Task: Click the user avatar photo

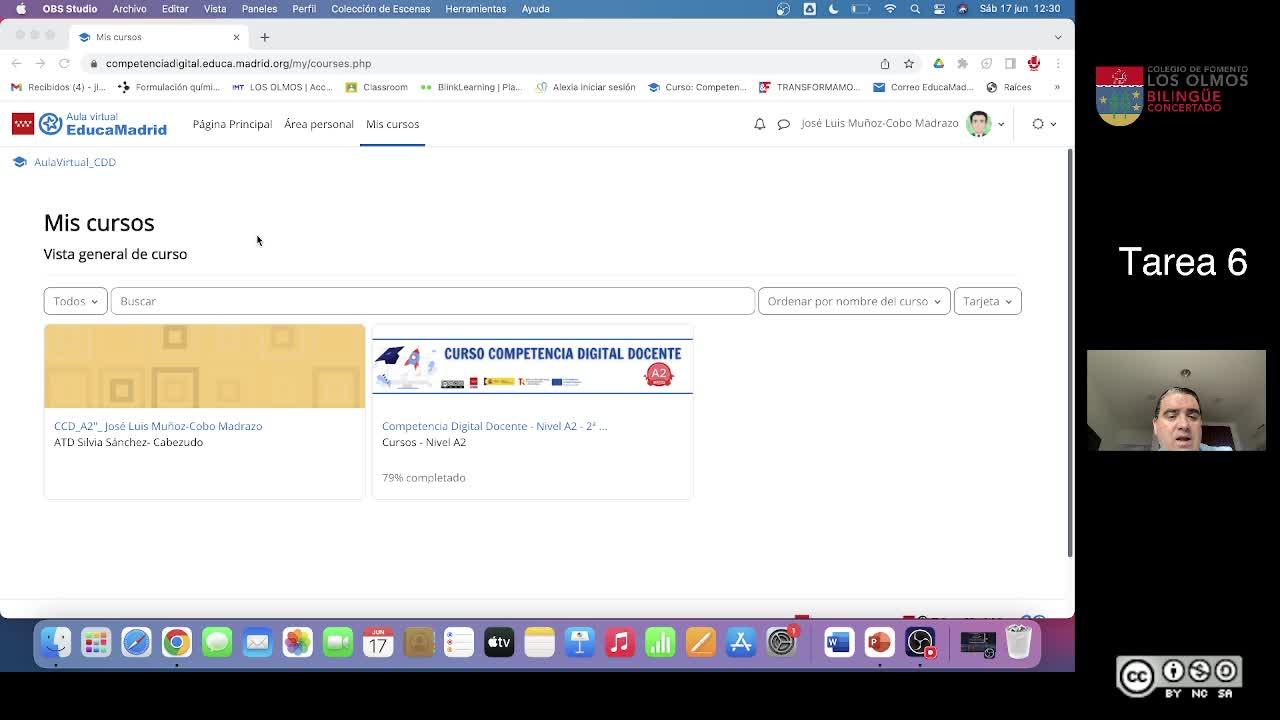Action: click(978, 124)
